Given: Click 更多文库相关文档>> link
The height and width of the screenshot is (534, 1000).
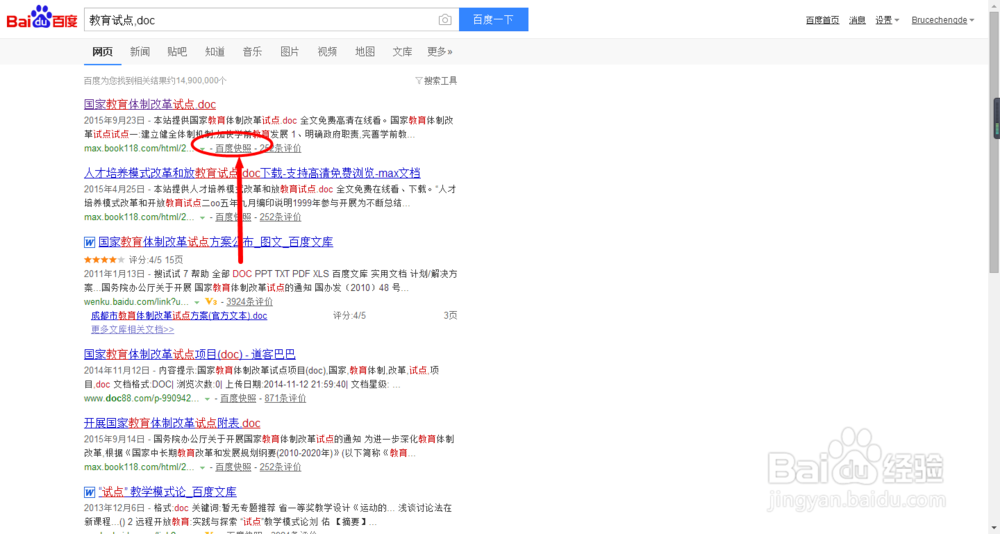Looking at the screenshot, I should pyautogui.click(x=133, y=329).
